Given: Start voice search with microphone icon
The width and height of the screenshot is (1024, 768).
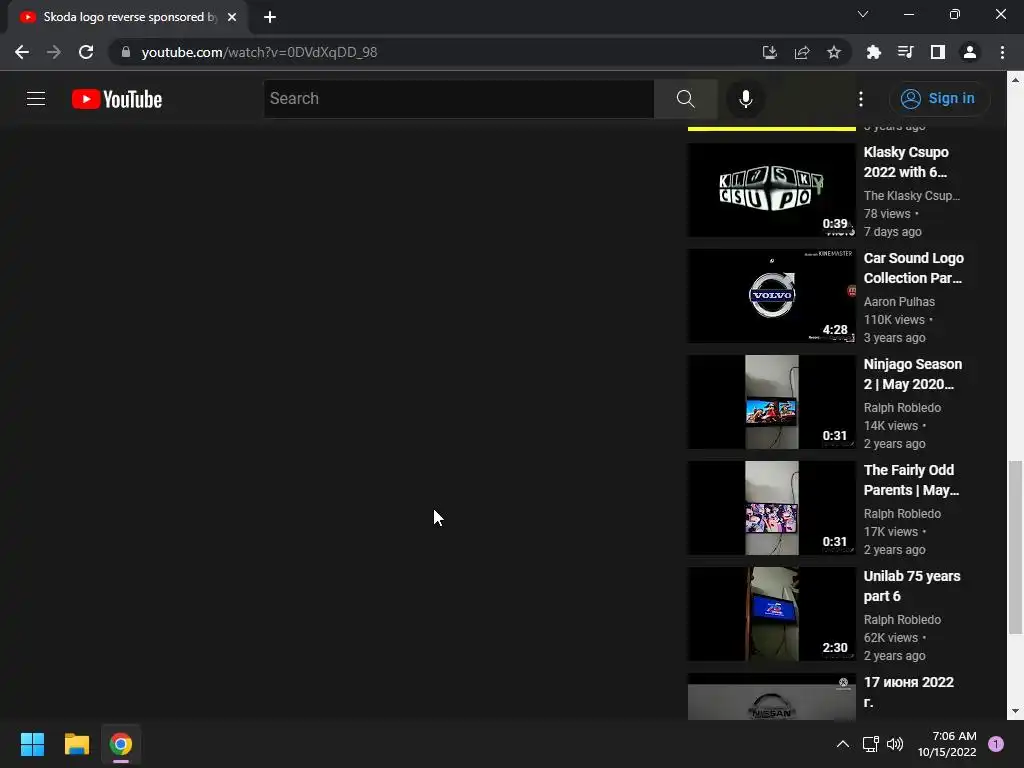Looking at the screenshot, I should point(745,99).
